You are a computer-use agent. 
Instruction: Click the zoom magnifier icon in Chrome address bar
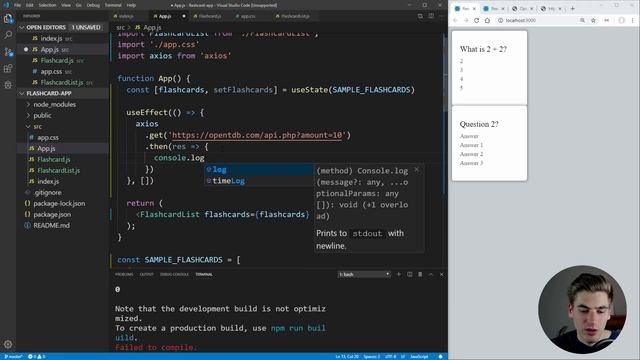point(582,20)
